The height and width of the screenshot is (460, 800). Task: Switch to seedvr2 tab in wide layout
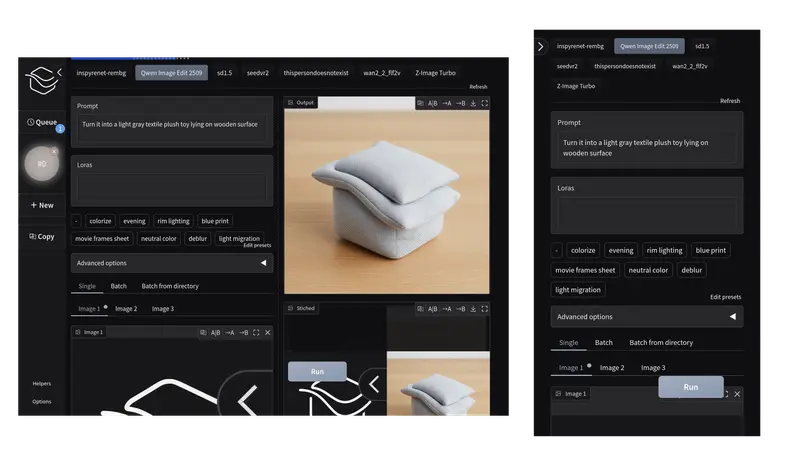coord(258,73)
